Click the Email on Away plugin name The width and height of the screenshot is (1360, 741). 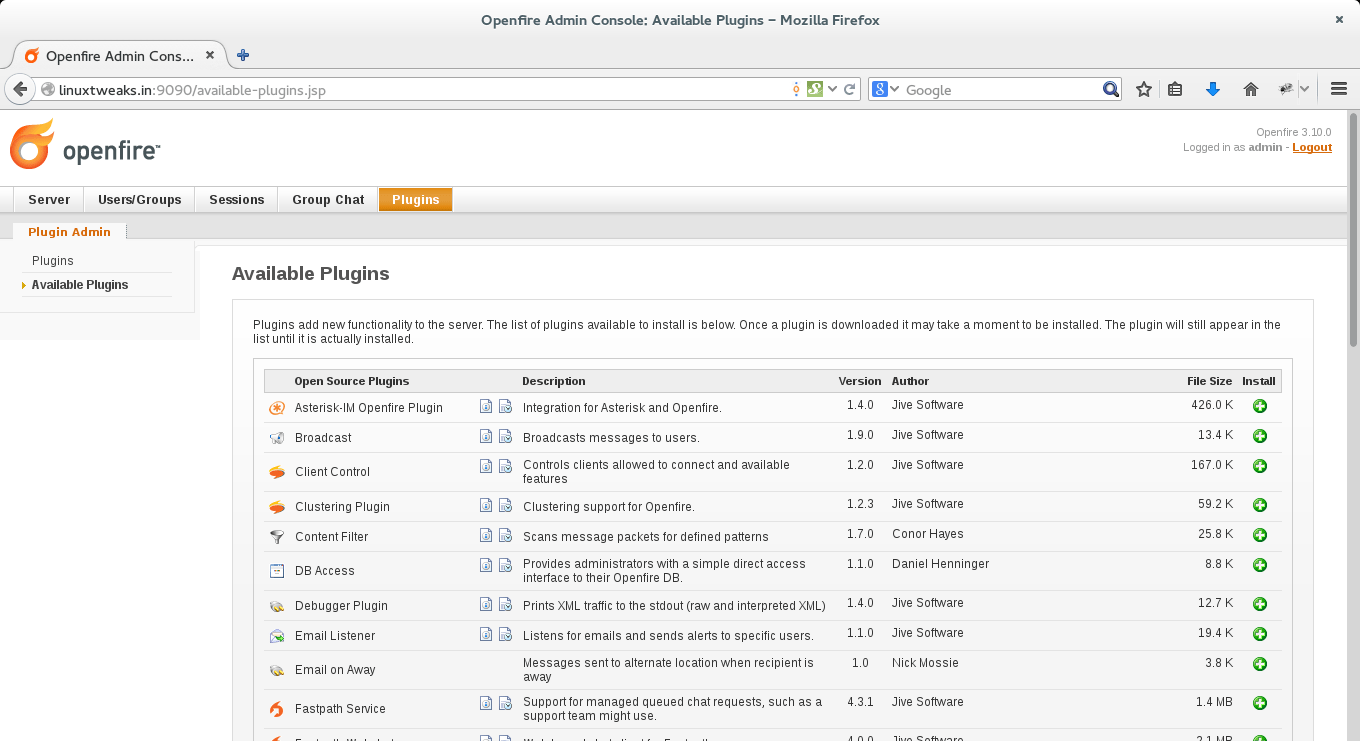[x=335, y=670]
